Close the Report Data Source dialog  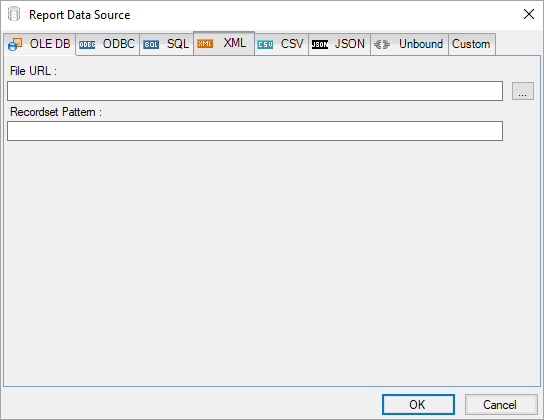tap(529, 14)
